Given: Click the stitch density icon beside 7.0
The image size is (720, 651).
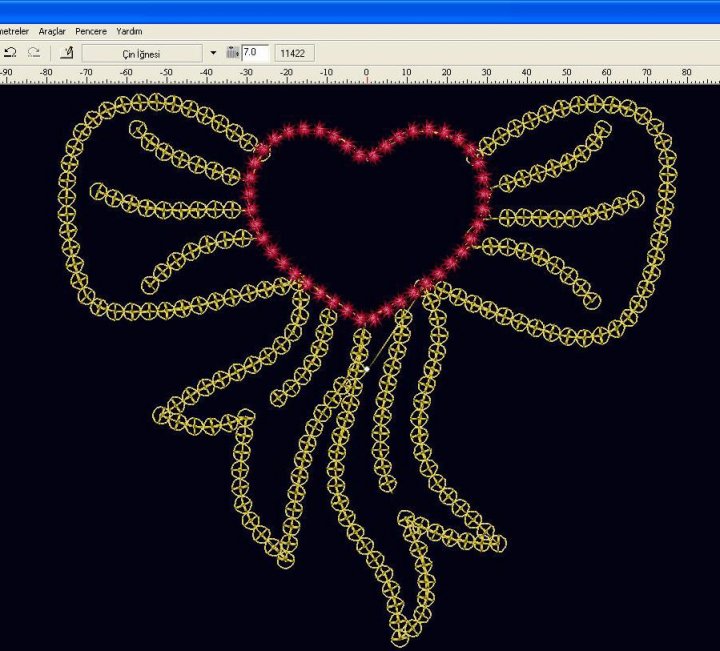Looking at the screenshot, I should click(x=233, y=53).
